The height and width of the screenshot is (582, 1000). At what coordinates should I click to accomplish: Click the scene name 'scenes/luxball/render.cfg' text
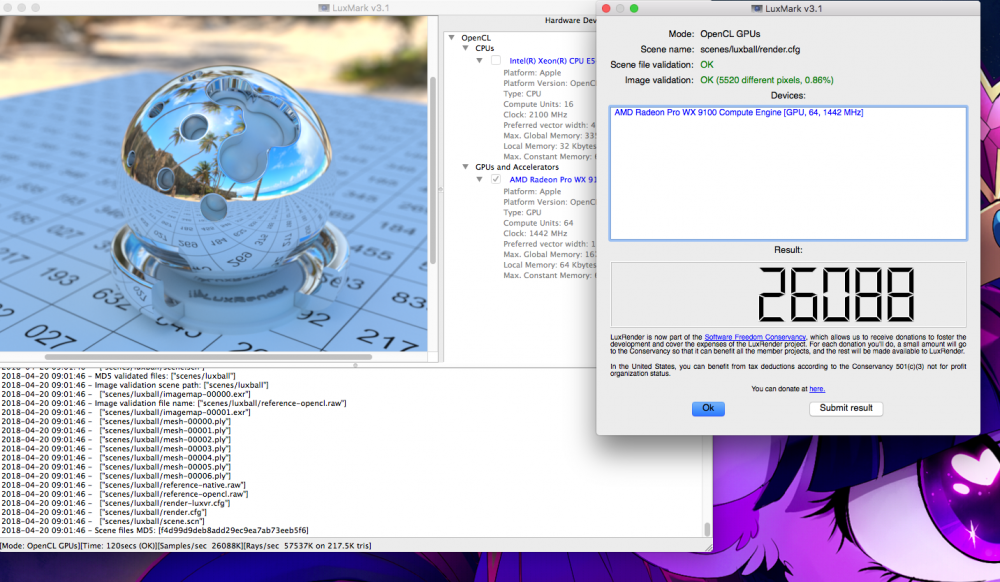(750, 49)
